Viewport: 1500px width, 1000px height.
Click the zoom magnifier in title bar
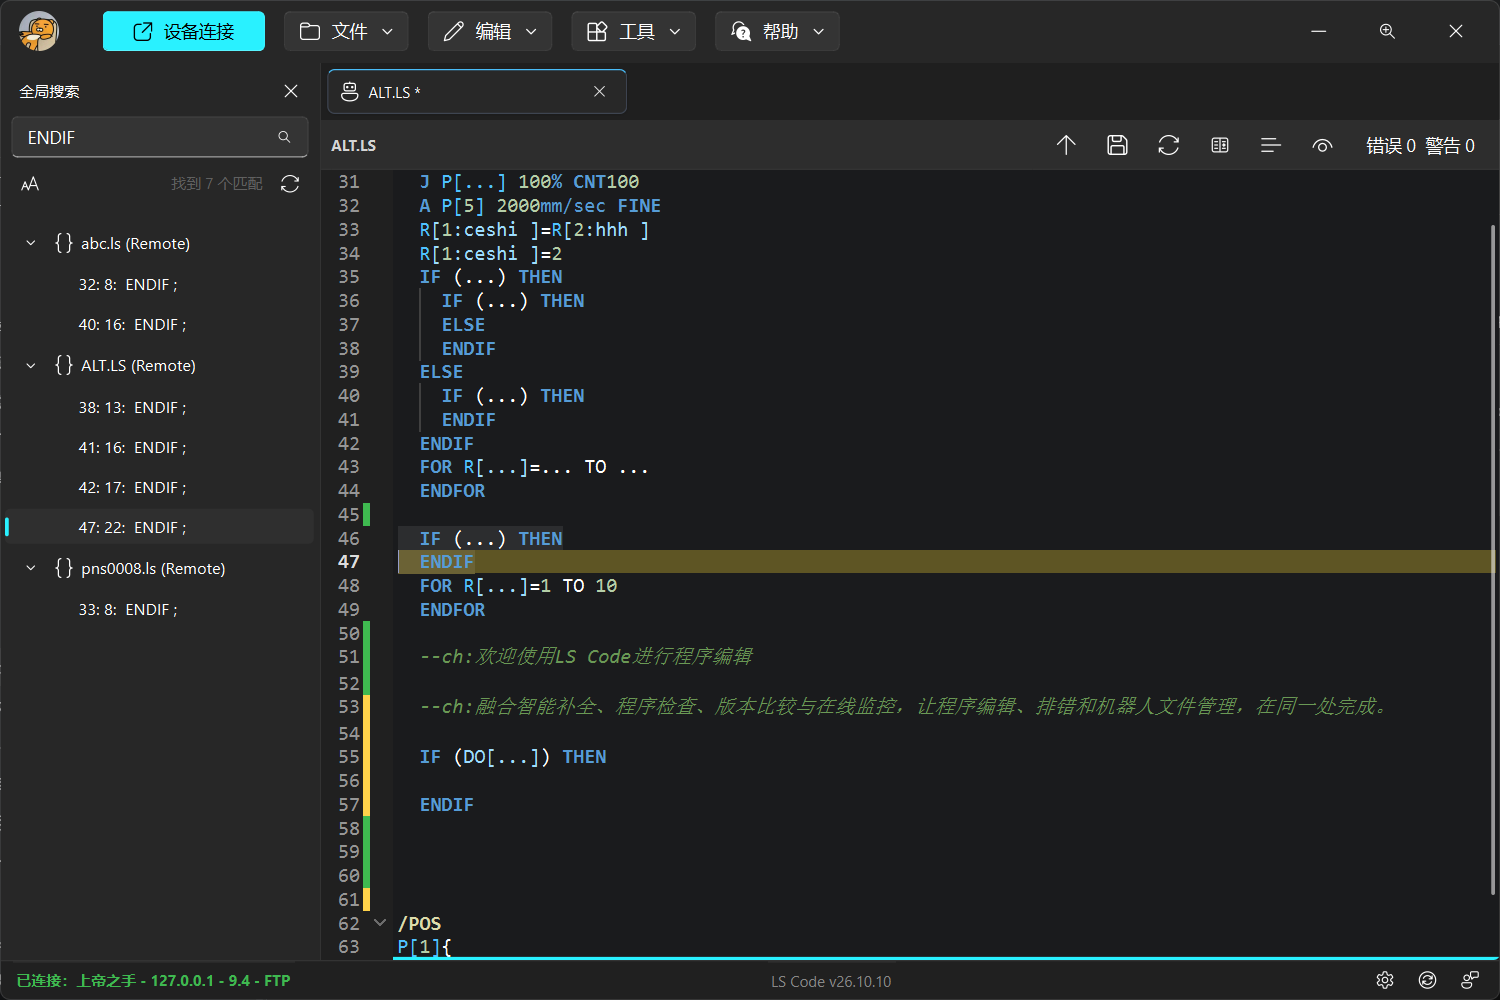click(x=1387, y=31)
